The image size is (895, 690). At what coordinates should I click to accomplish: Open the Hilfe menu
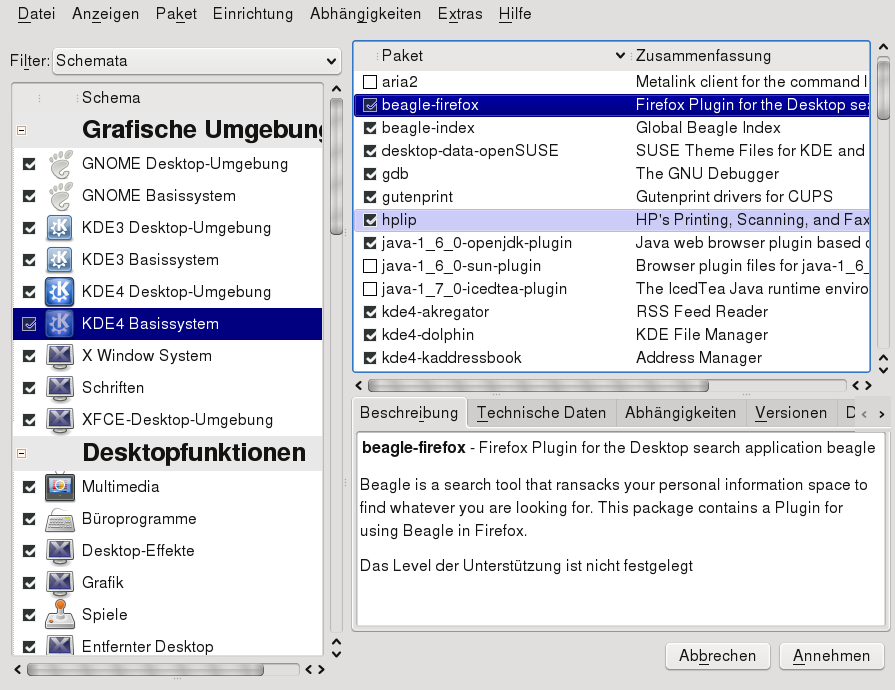tap(515, 14)
